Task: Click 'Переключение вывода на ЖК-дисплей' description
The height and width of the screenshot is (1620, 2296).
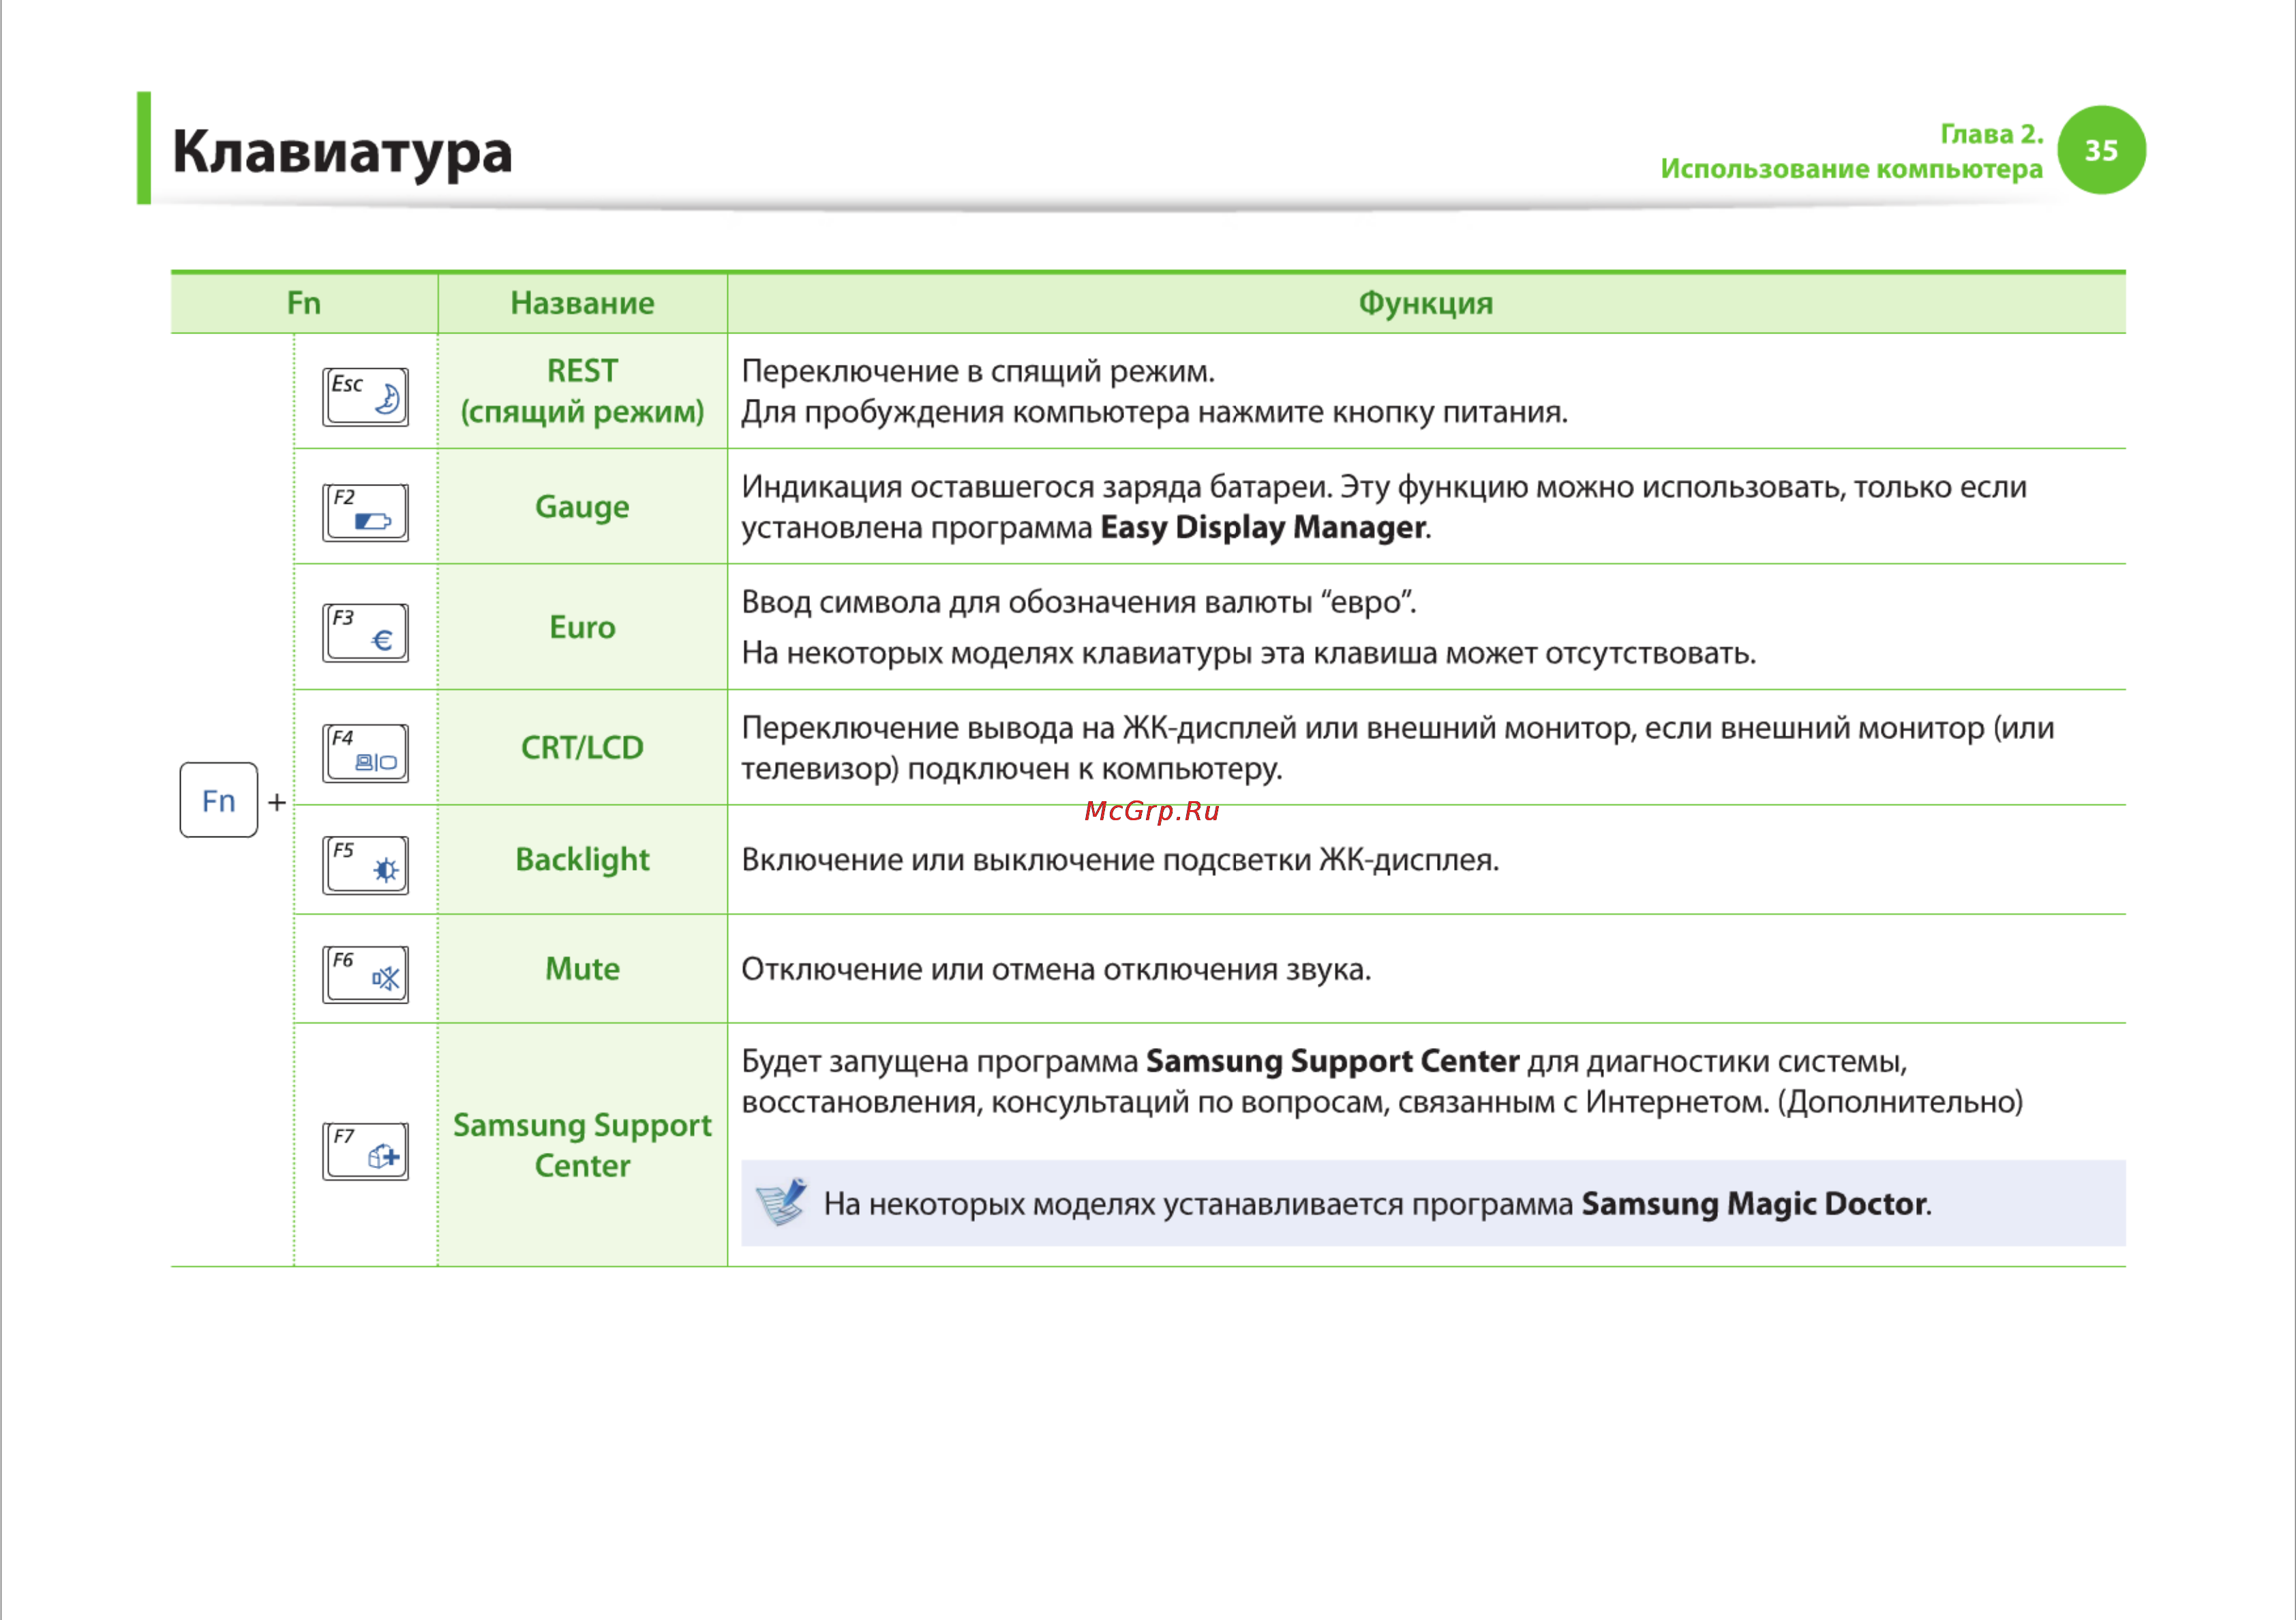Action: click(x=1397, y=748)
